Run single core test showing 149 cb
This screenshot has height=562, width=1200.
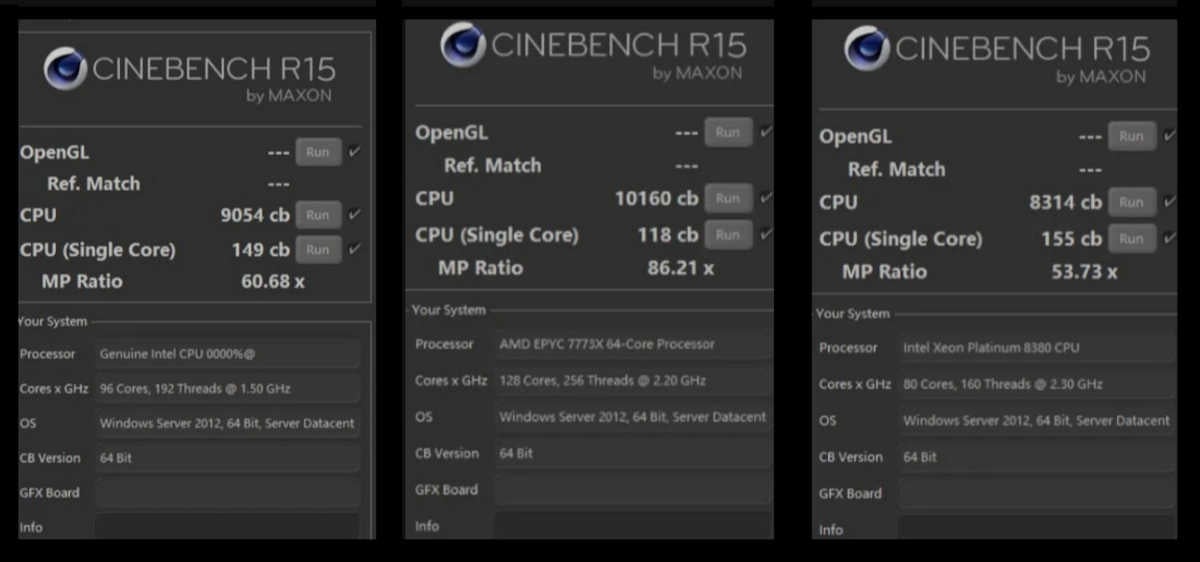point(318,249)
